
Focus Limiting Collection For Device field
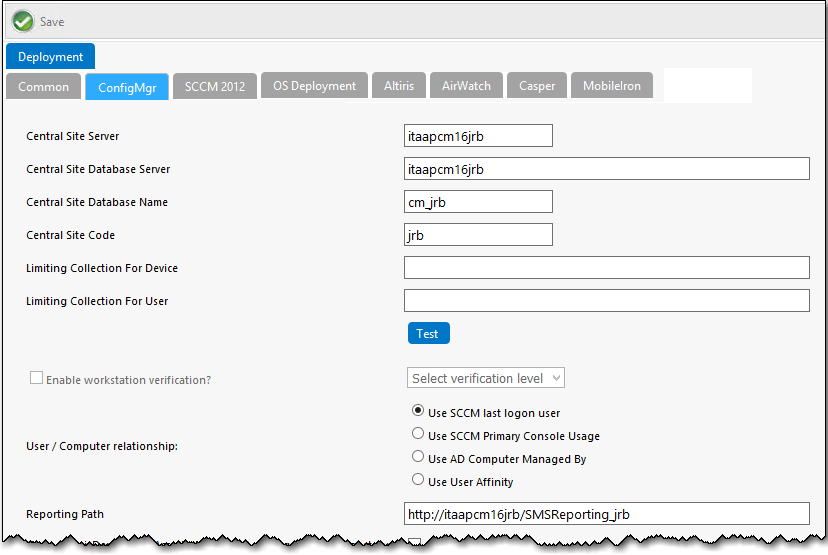[x=606, y=268]
